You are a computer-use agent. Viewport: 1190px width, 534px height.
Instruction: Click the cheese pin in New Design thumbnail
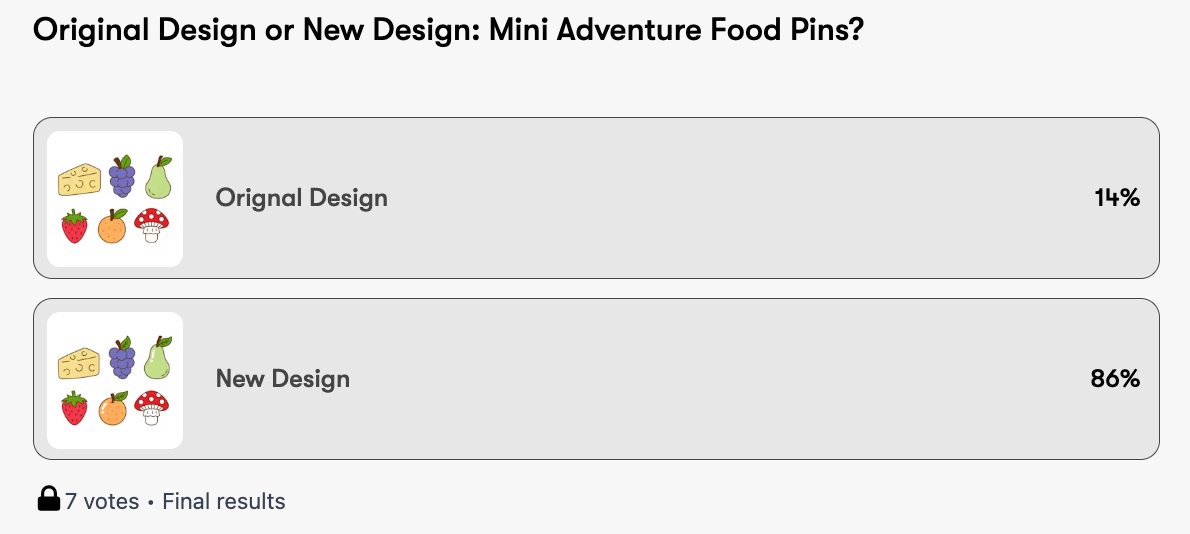coord(79,361)
